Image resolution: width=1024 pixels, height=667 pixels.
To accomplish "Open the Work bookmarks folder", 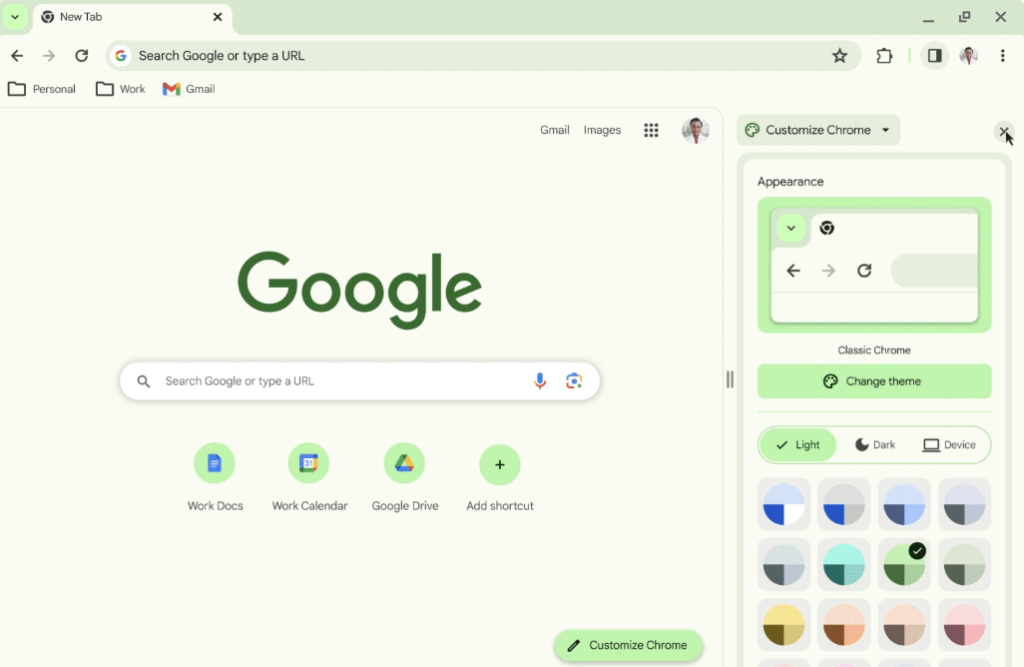I will [x=121, y=89].
